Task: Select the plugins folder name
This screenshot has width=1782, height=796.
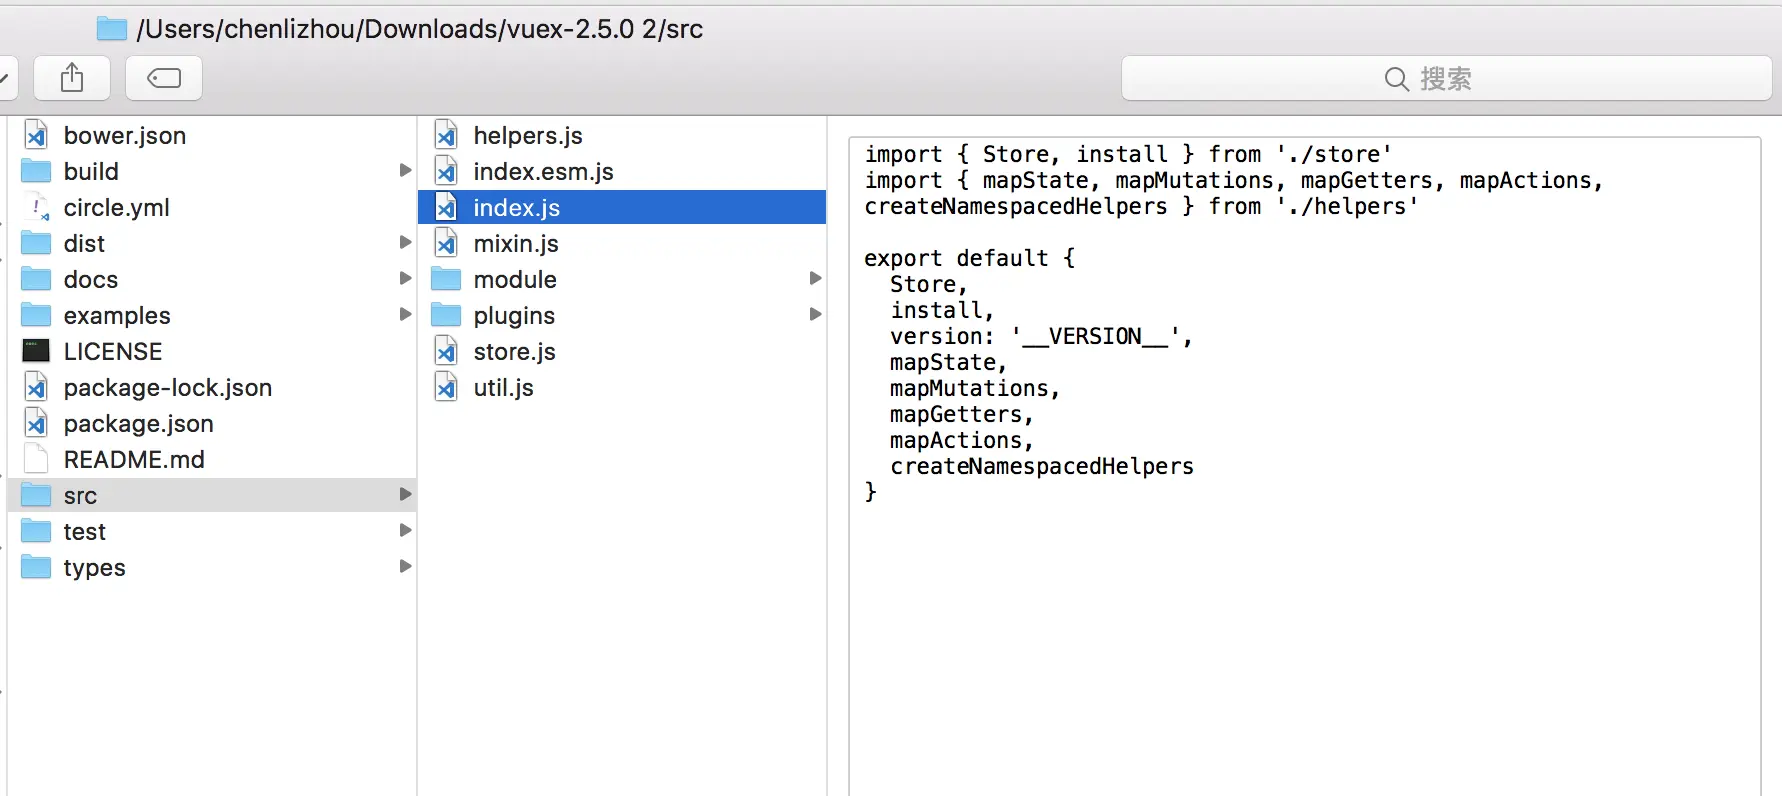Action: (514, 315)
